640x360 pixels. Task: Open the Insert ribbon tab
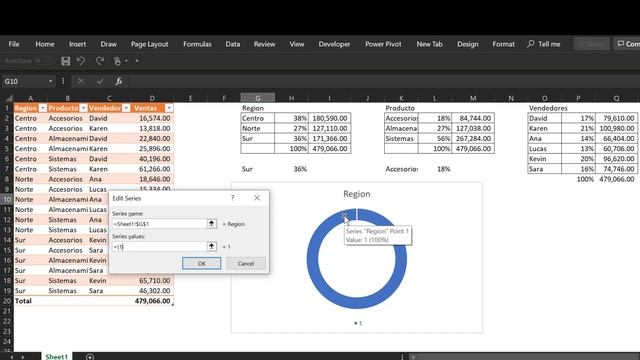pyautogui.click(x=77, y=44)
